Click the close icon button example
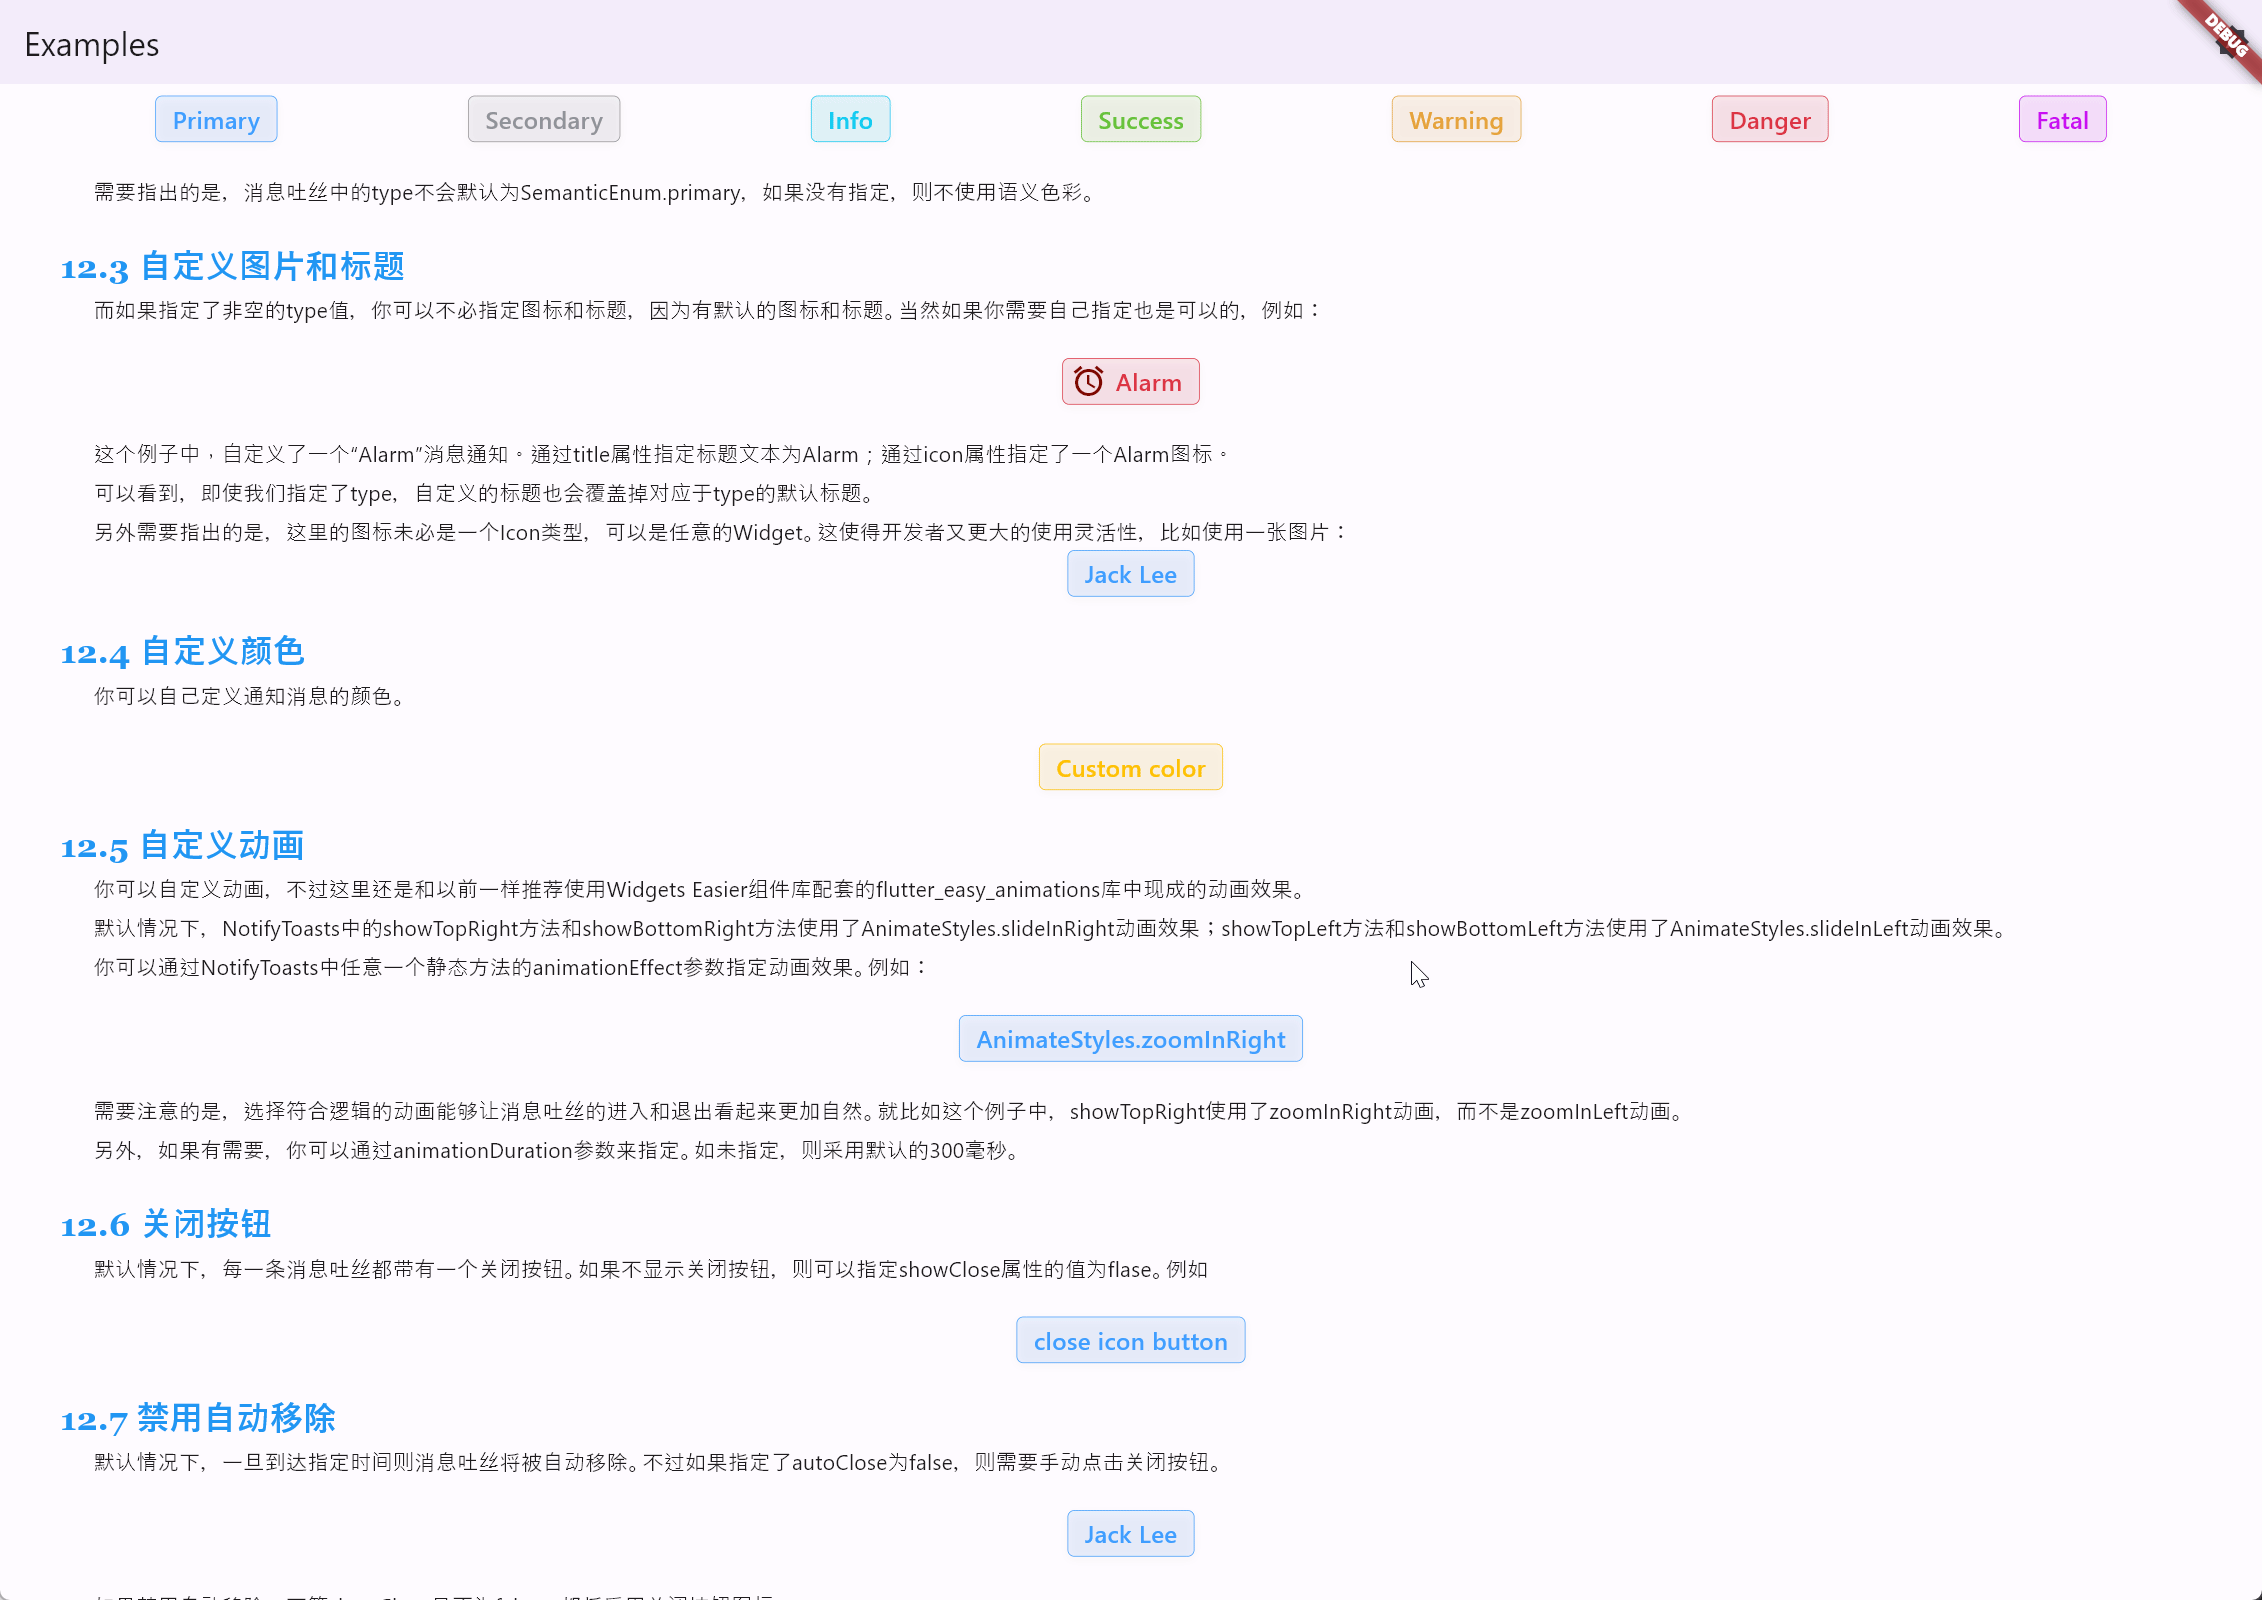The height and width of the screenshot is (1600, 2262). tap(1130, 1341)
